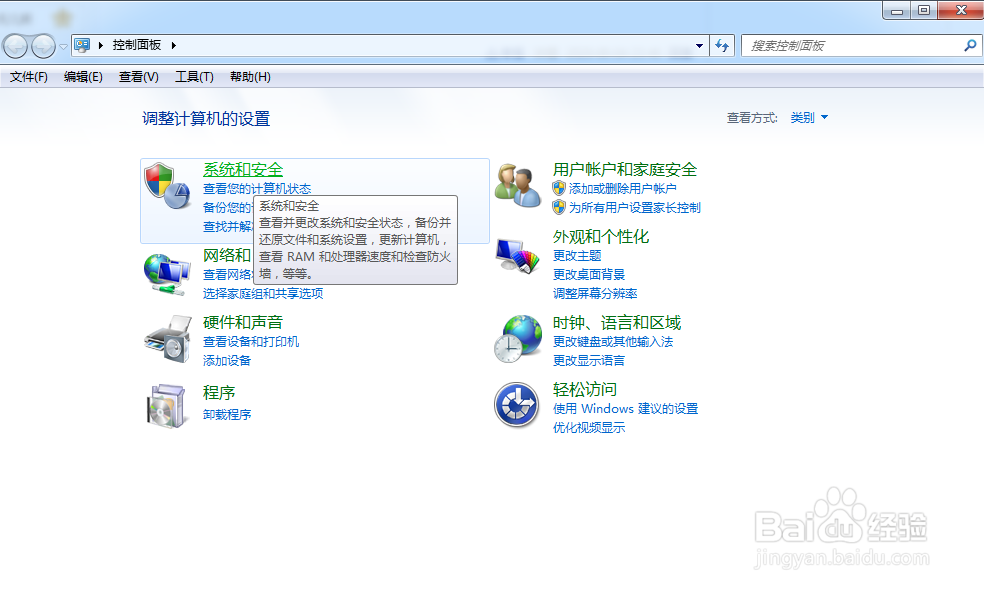Open the 查看 menu
The width and height of the screenshot is (984, 592).
point(138,76)
